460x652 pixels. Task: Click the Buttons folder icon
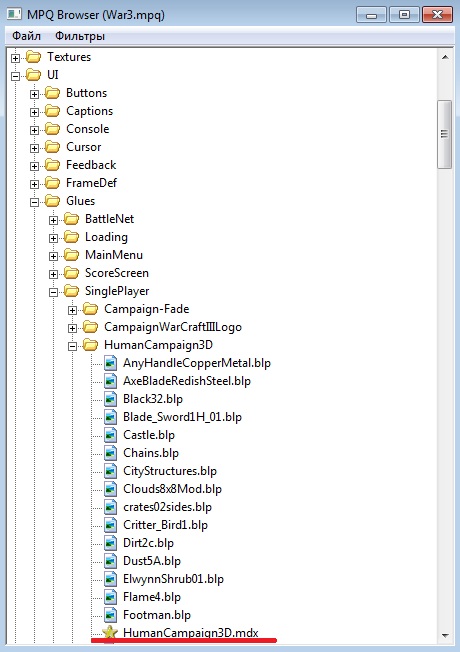click(52, 93)
